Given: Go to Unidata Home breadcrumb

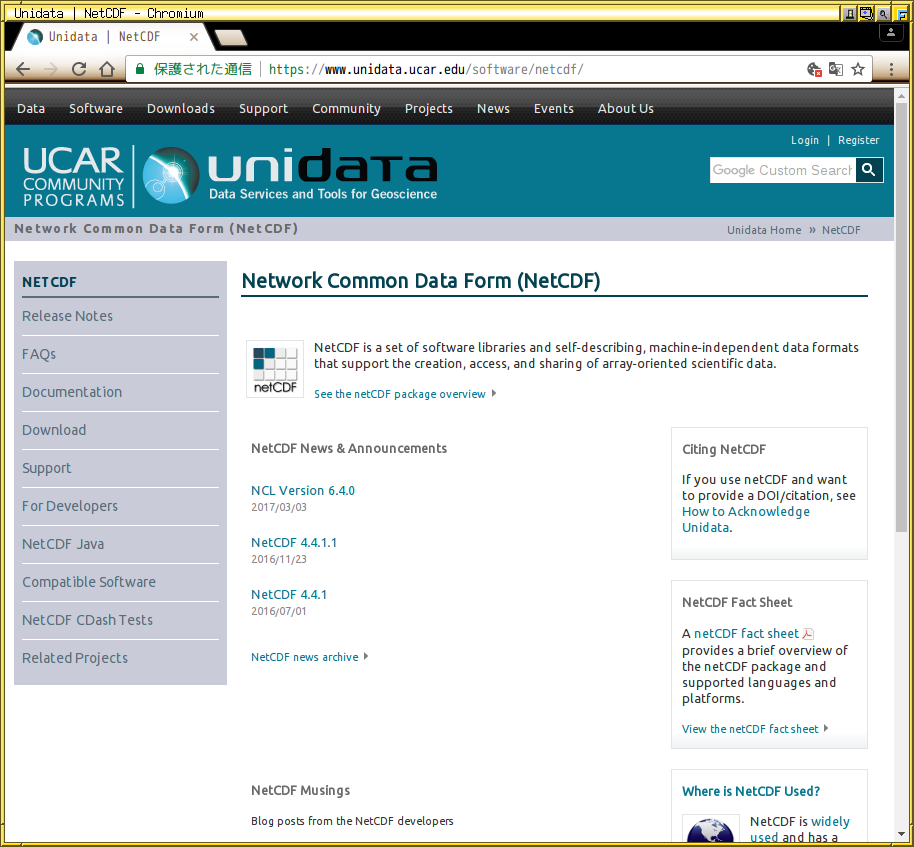Looking at the screenshot, I should point(764,230).
